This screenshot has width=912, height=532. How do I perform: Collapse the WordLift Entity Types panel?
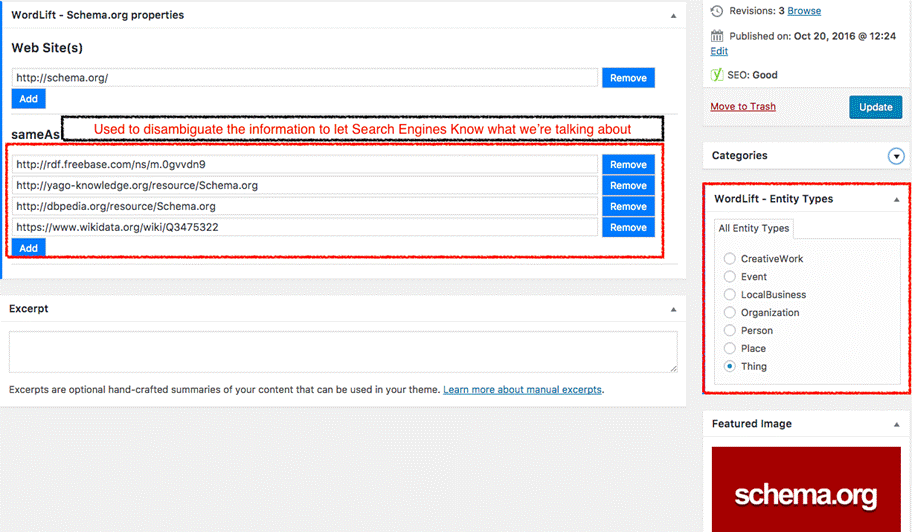click(896, 200)
